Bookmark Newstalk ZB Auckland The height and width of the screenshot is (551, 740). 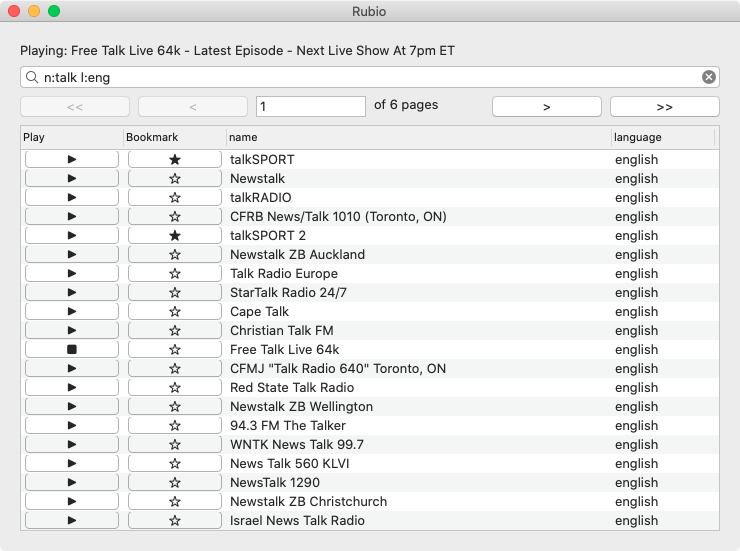click(x=175, y=254)
